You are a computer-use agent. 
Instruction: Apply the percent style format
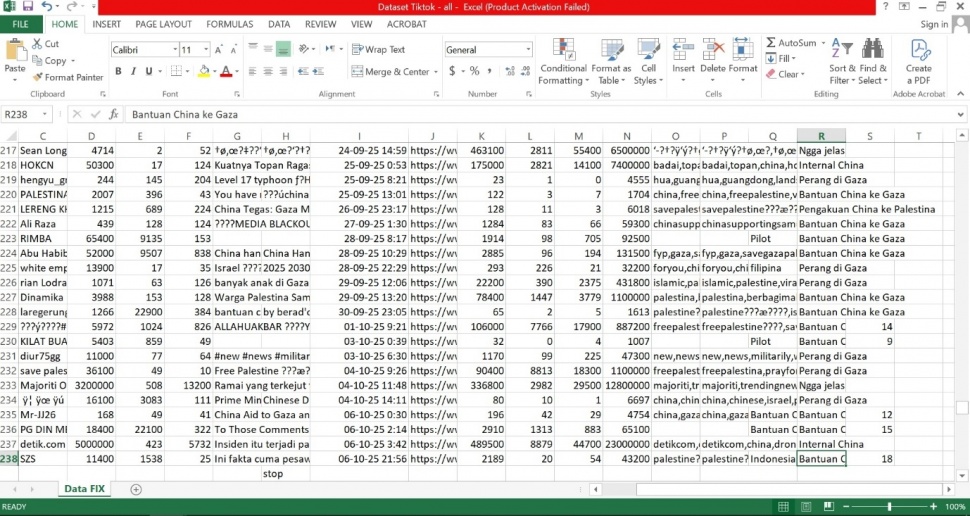point(474,71)
